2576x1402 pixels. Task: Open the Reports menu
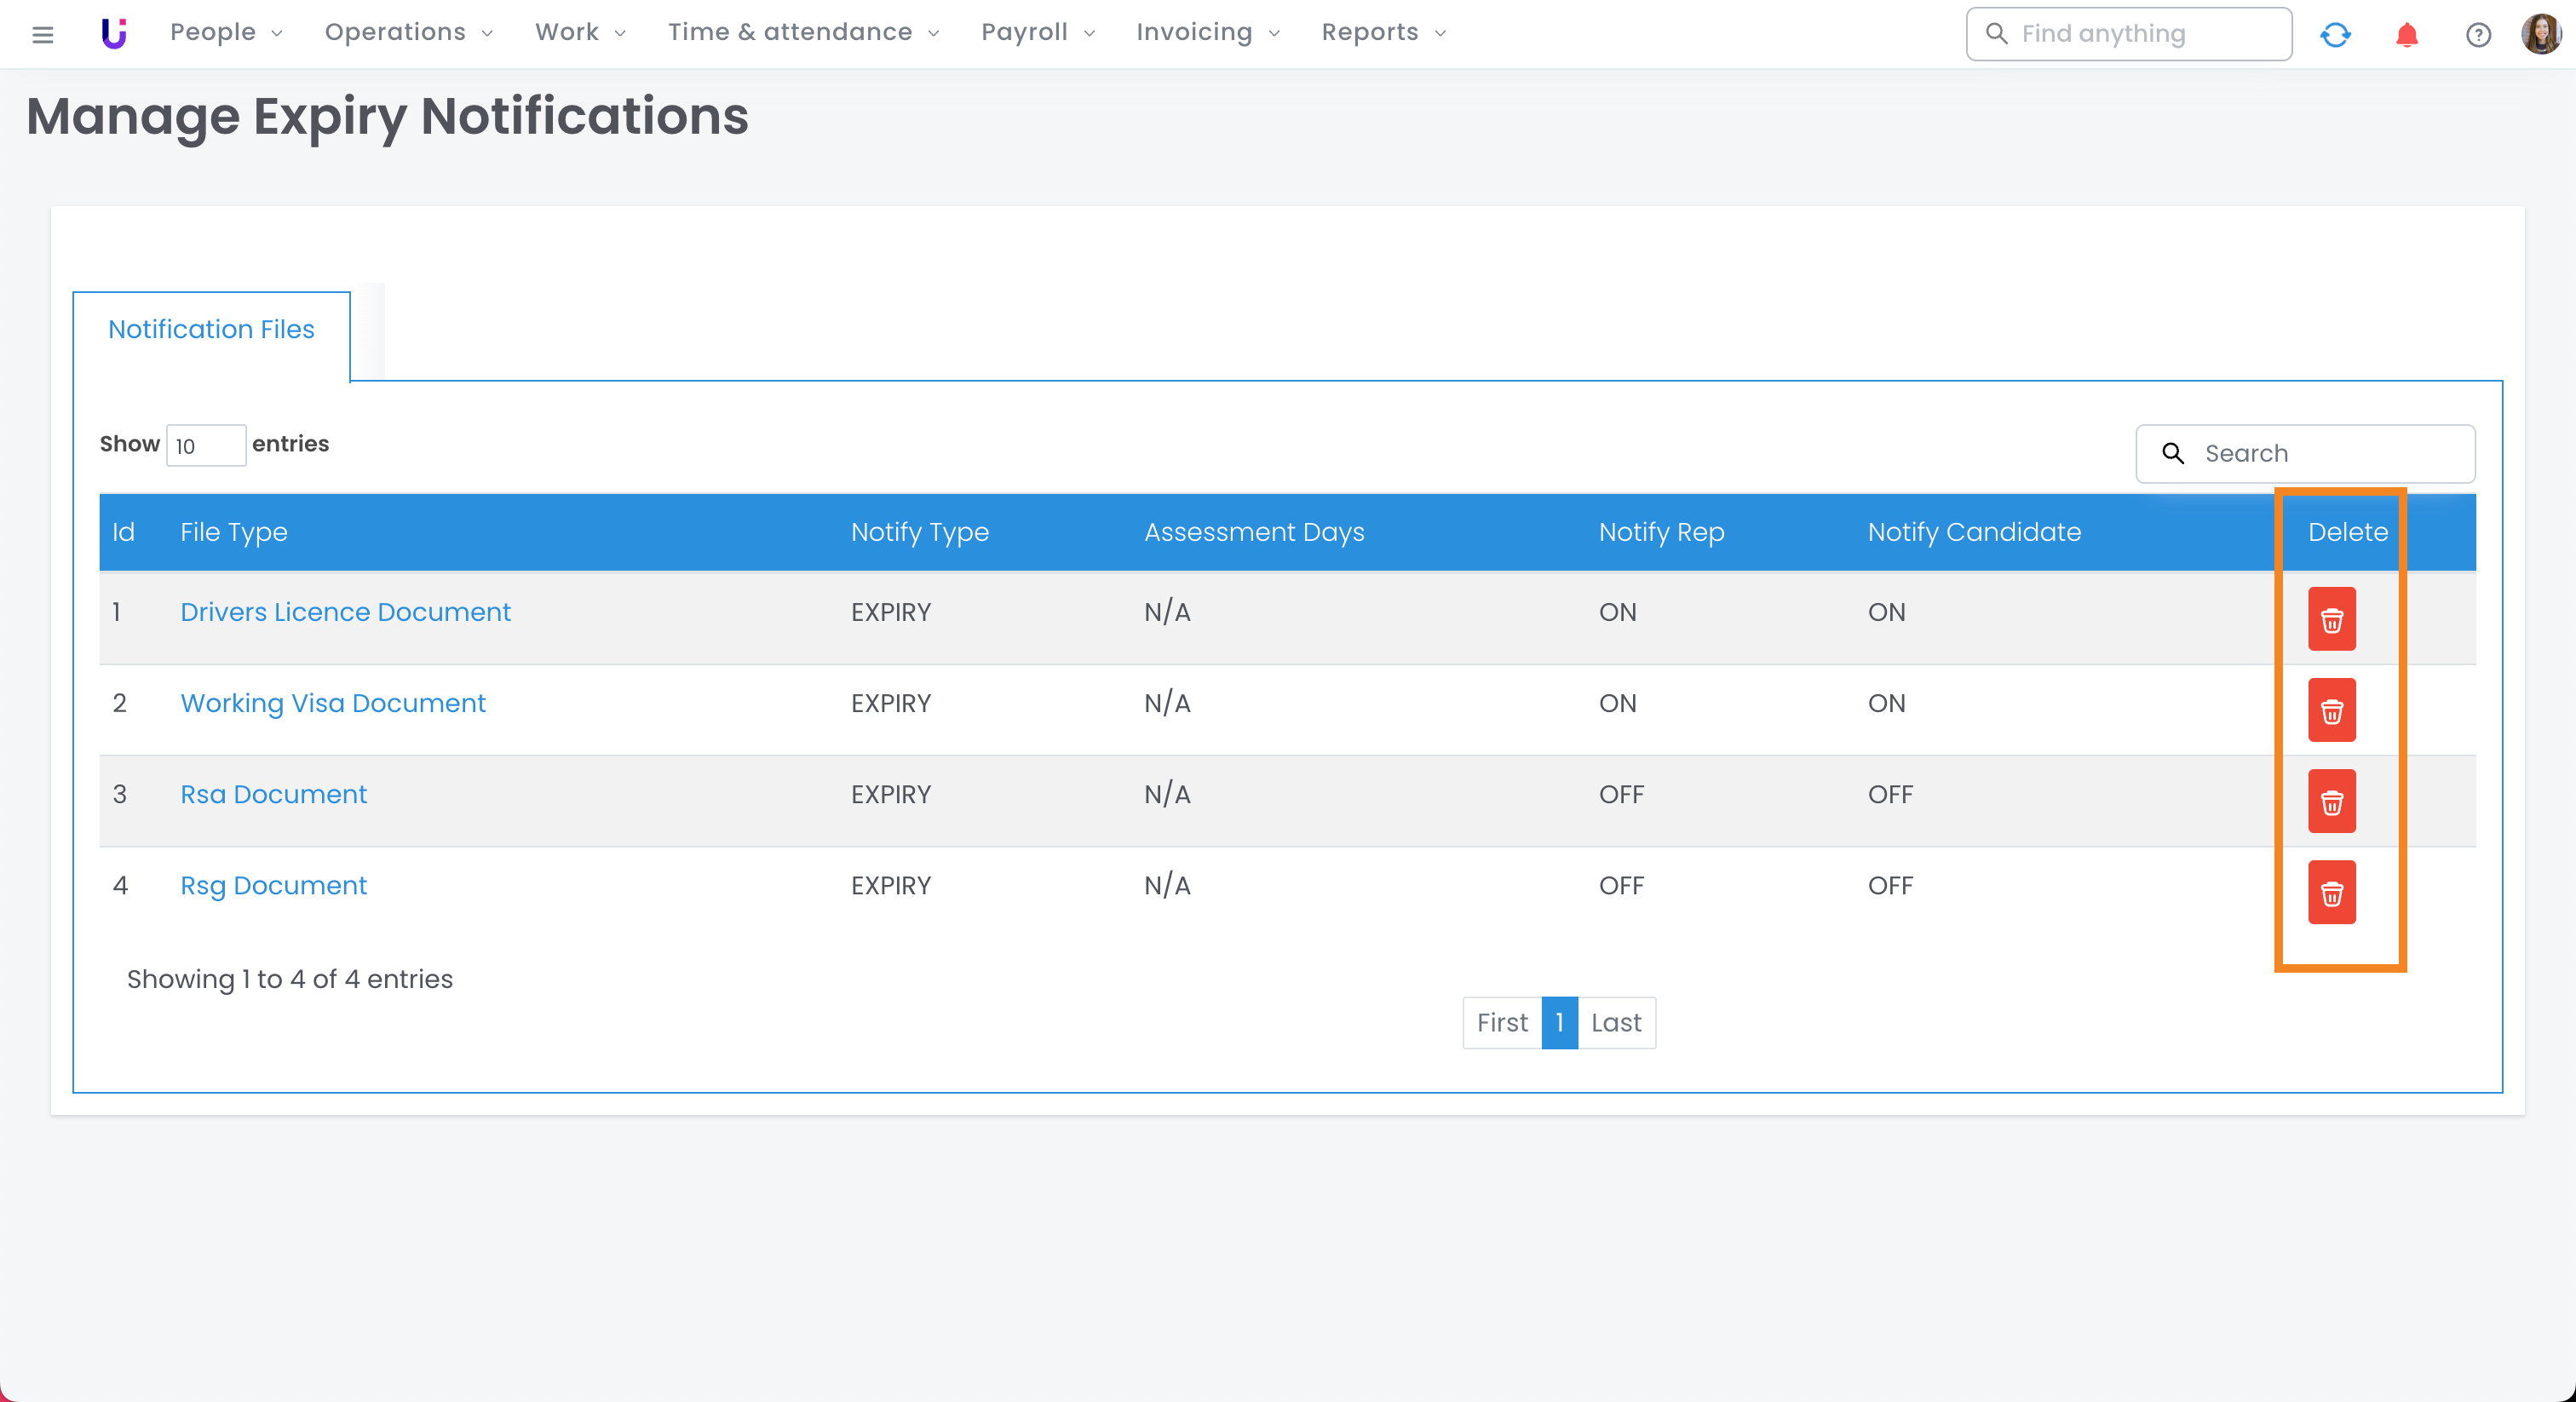[1383, 32]
